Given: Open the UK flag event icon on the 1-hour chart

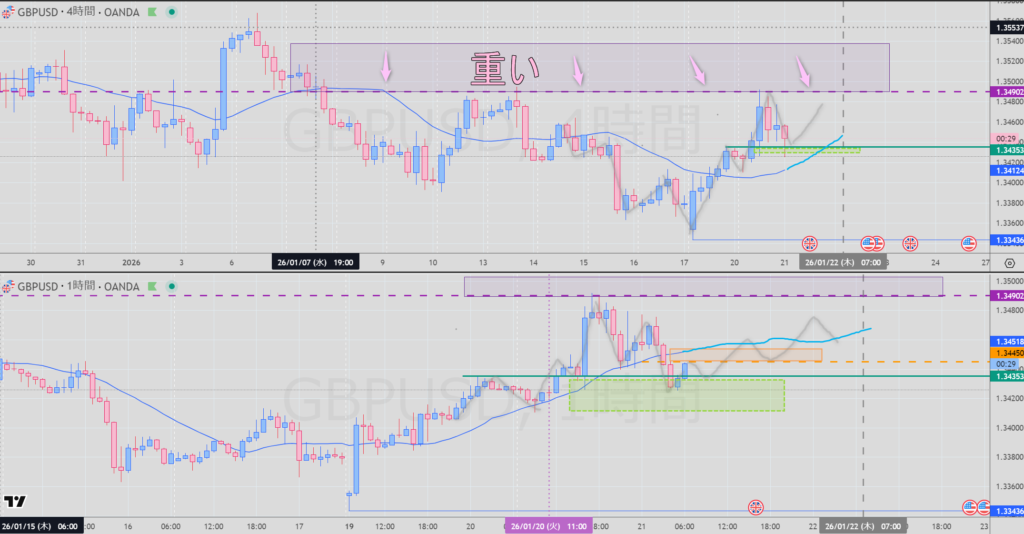Looking at the screenshot, I should point(756,507).
